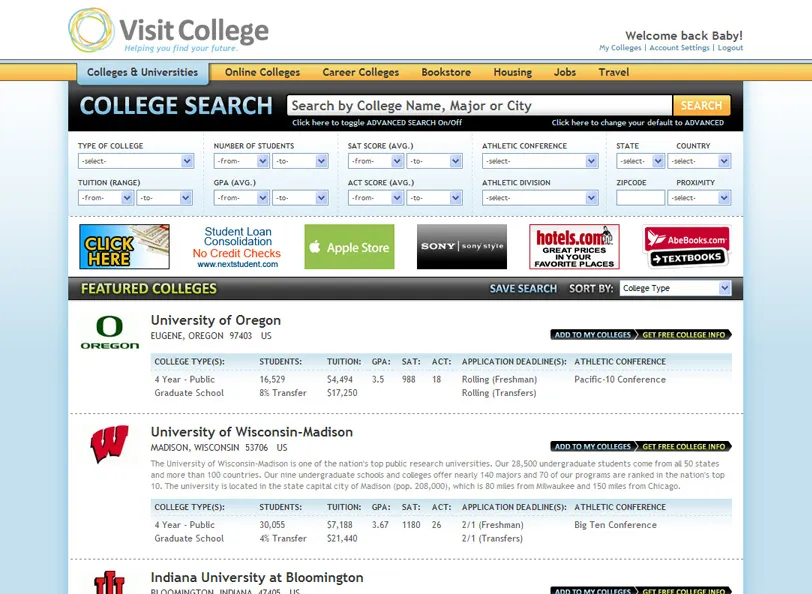This screenshot has height=594, width=812.
Task: Open Country select dropdown
Action: [699, 161]
